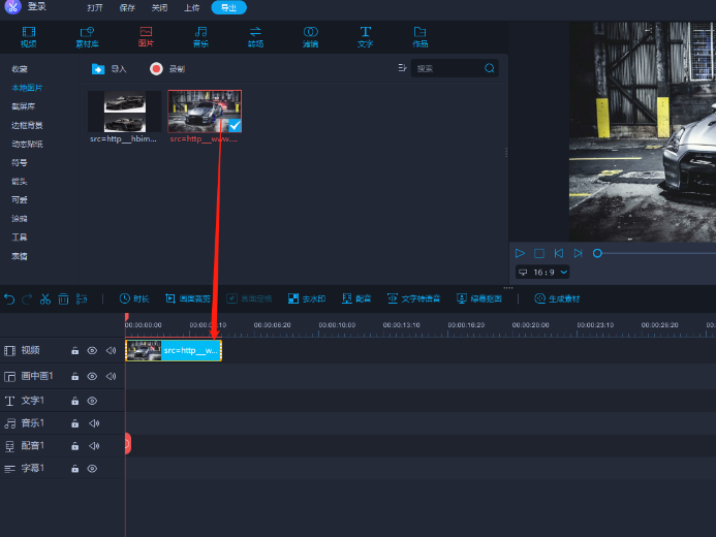This screenshot has height=537, width=716.
Task: Stop the preview playback
Action: coord(539,253)
